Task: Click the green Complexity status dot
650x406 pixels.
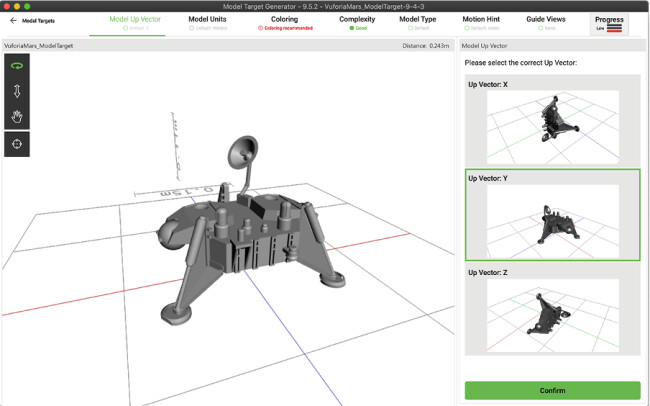Action: point(351,28)
